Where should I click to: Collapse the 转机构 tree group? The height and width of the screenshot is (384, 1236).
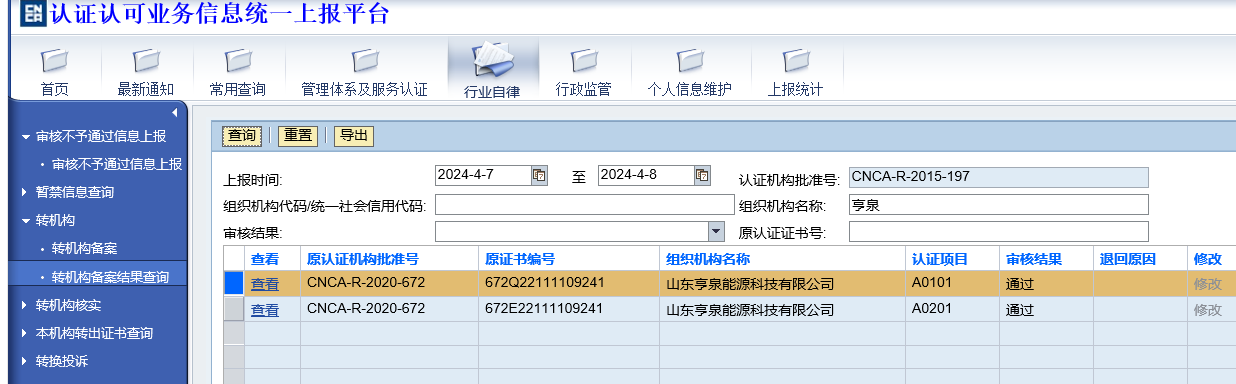coord(26,220)
